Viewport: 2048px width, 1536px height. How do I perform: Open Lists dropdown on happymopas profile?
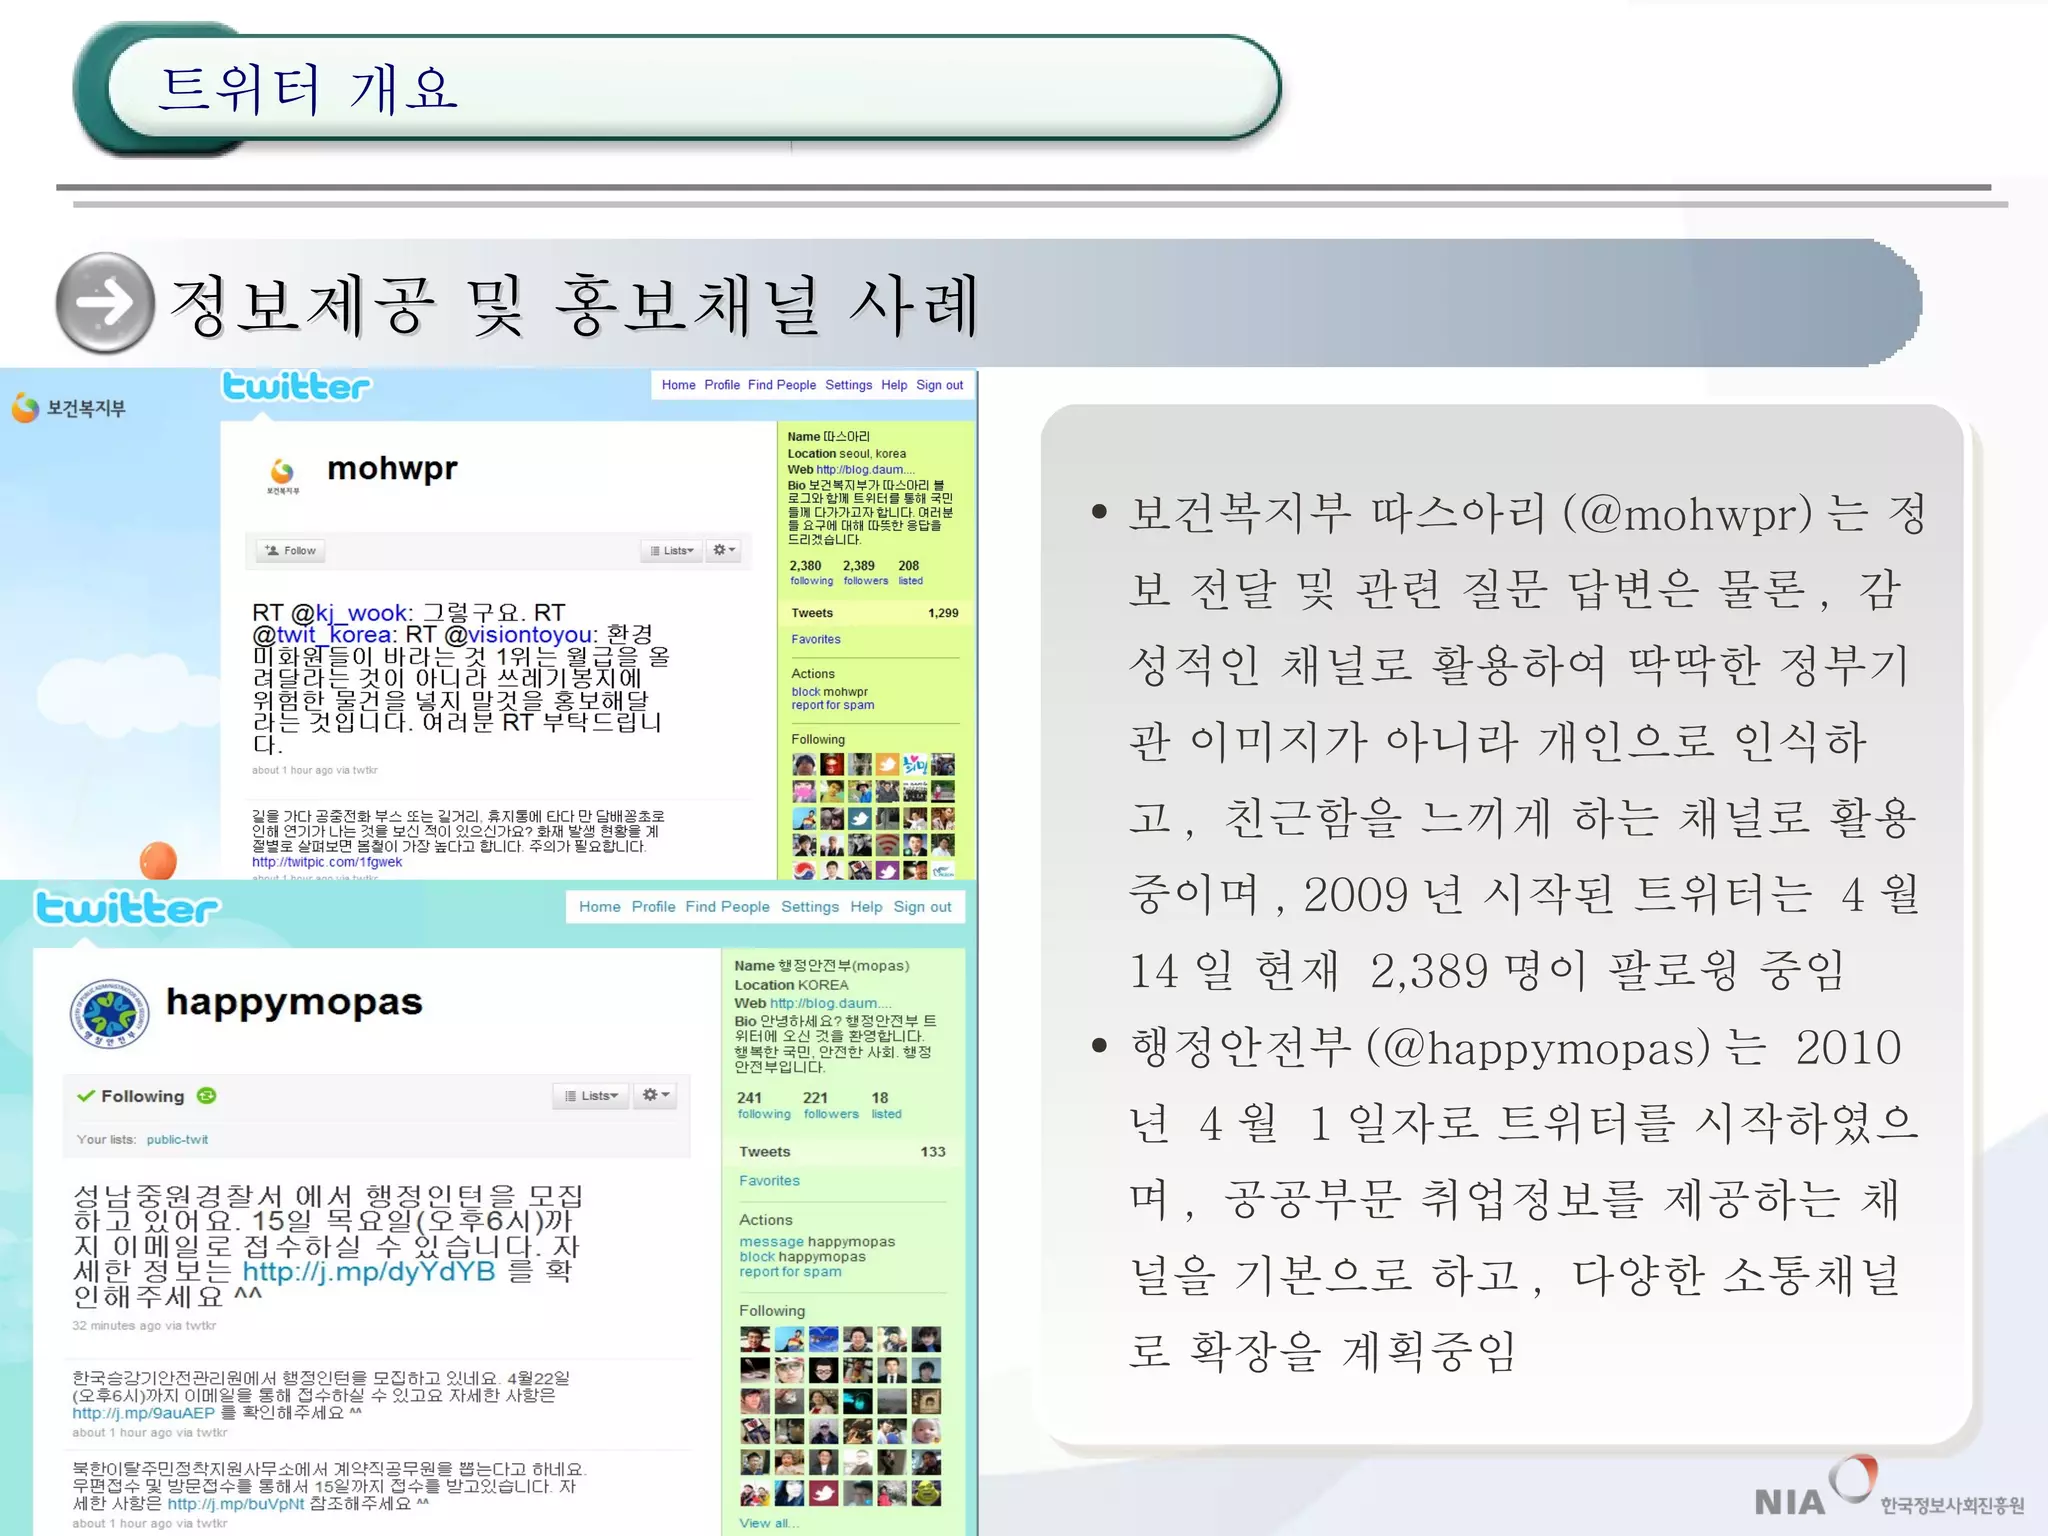click(591, 1095)
